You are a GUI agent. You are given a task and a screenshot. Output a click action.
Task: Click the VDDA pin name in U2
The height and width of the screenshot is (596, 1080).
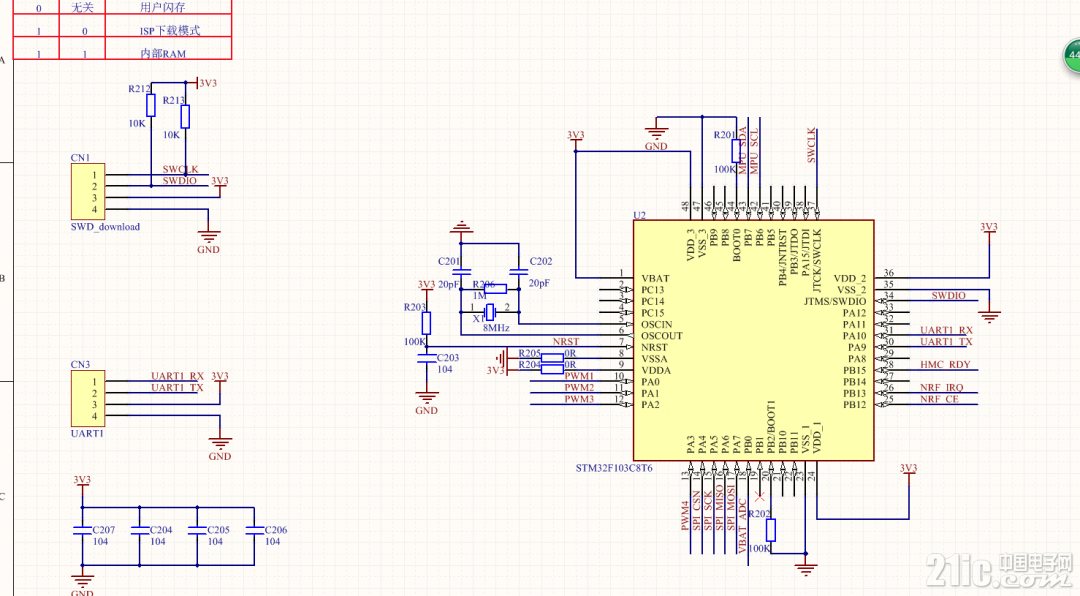coord(656,371)
